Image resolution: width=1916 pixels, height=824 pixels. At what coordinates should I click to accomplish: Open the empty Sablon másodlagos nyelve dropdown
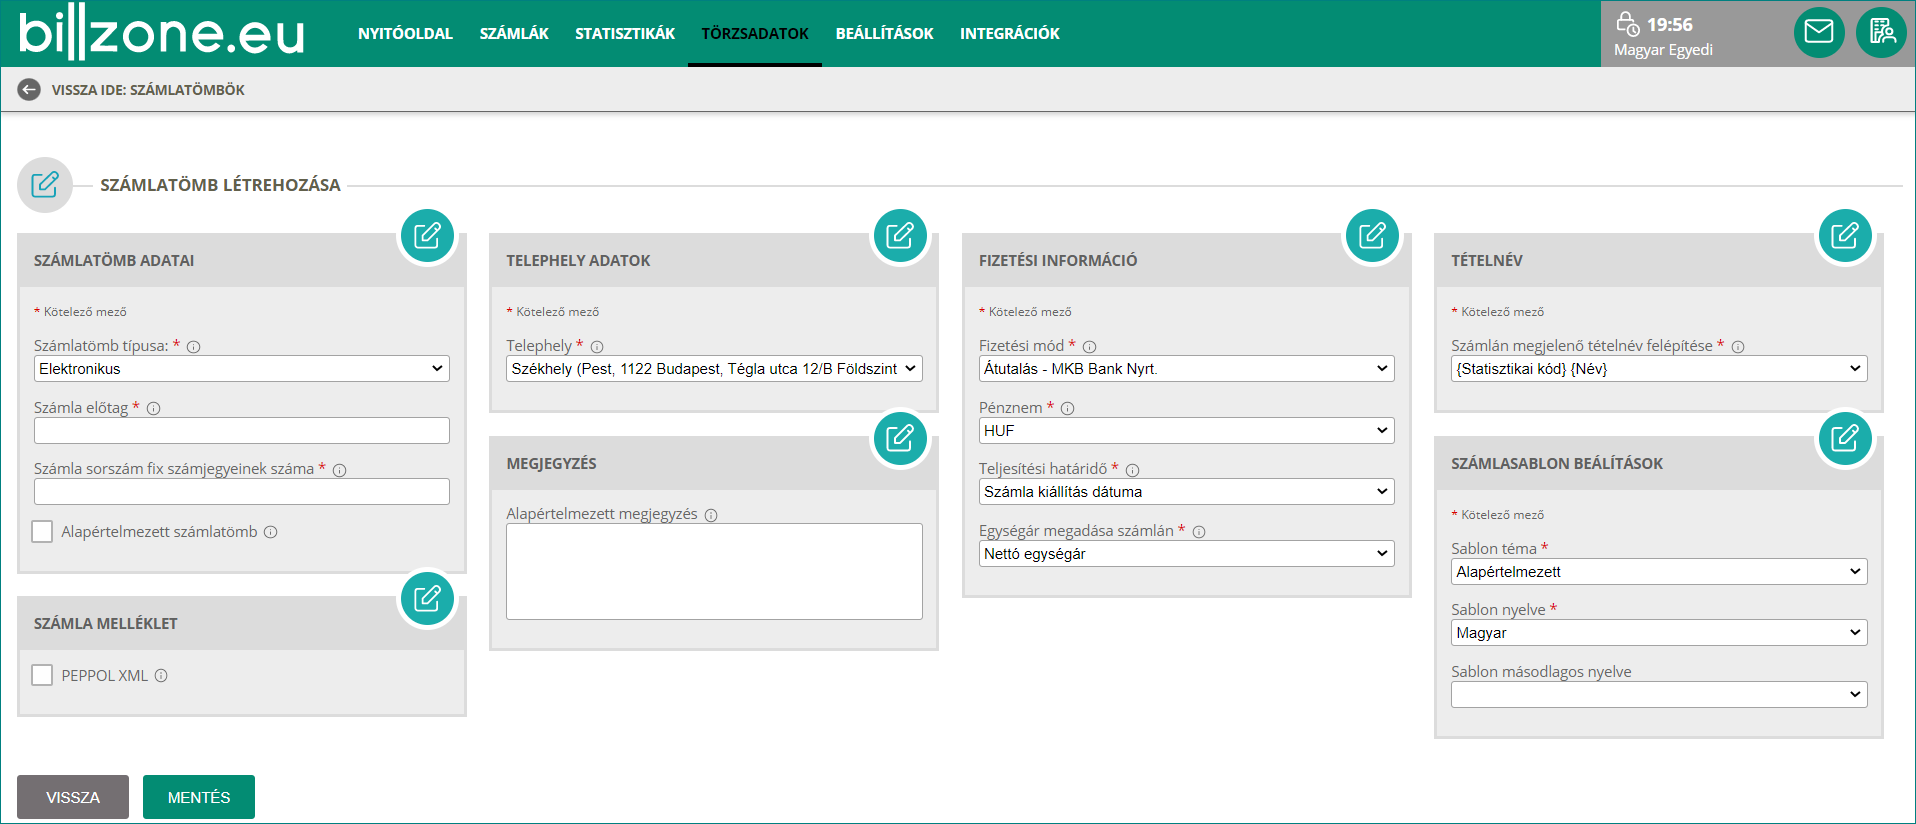click(1659, 695)
